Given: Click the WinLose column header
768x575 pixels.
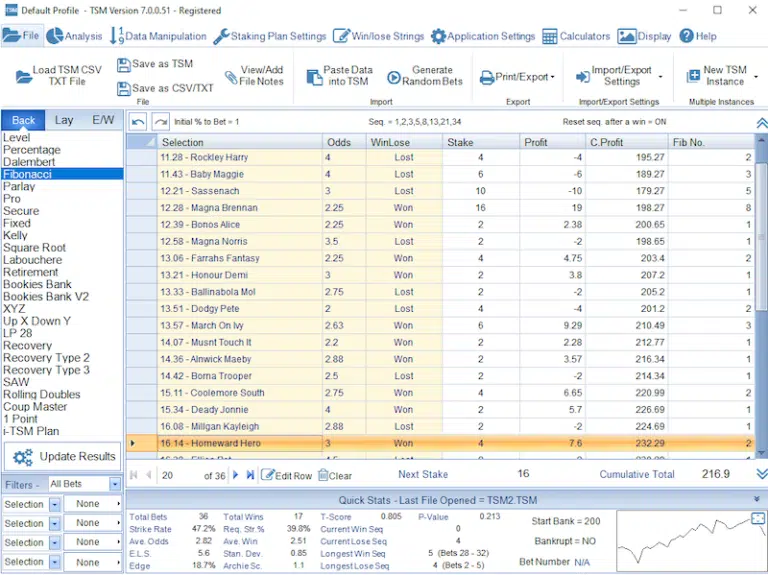Looking at the screenshot, I should (404, 142).
